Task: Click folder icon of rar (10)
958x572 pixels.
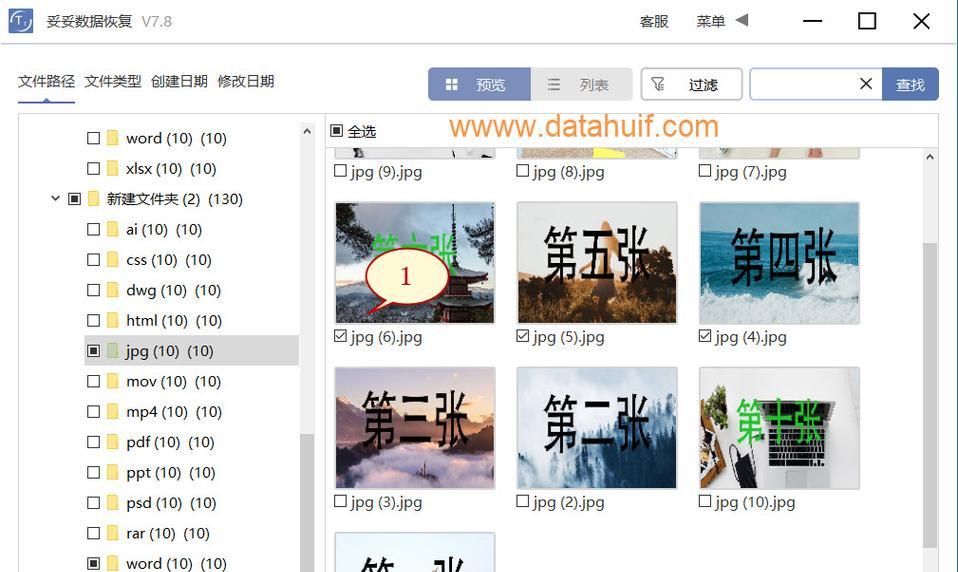Action: coord(112,533)
